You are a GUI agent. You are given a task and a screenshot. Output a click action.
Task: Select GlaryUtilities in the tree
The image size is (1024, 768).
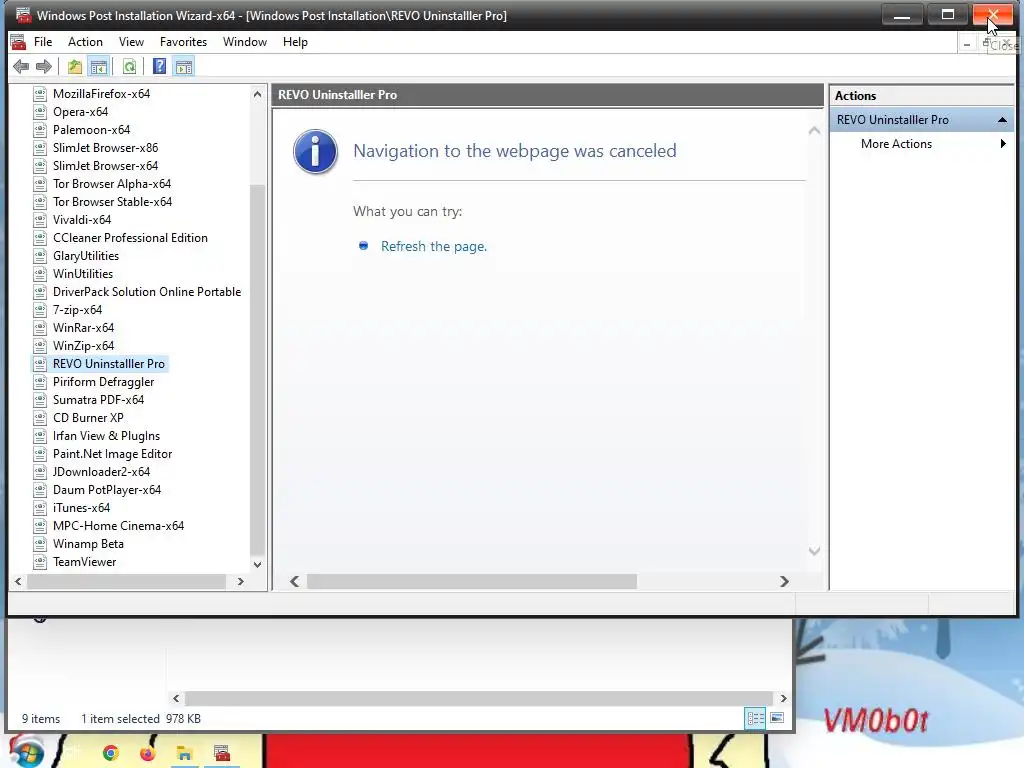click(86, 256)
